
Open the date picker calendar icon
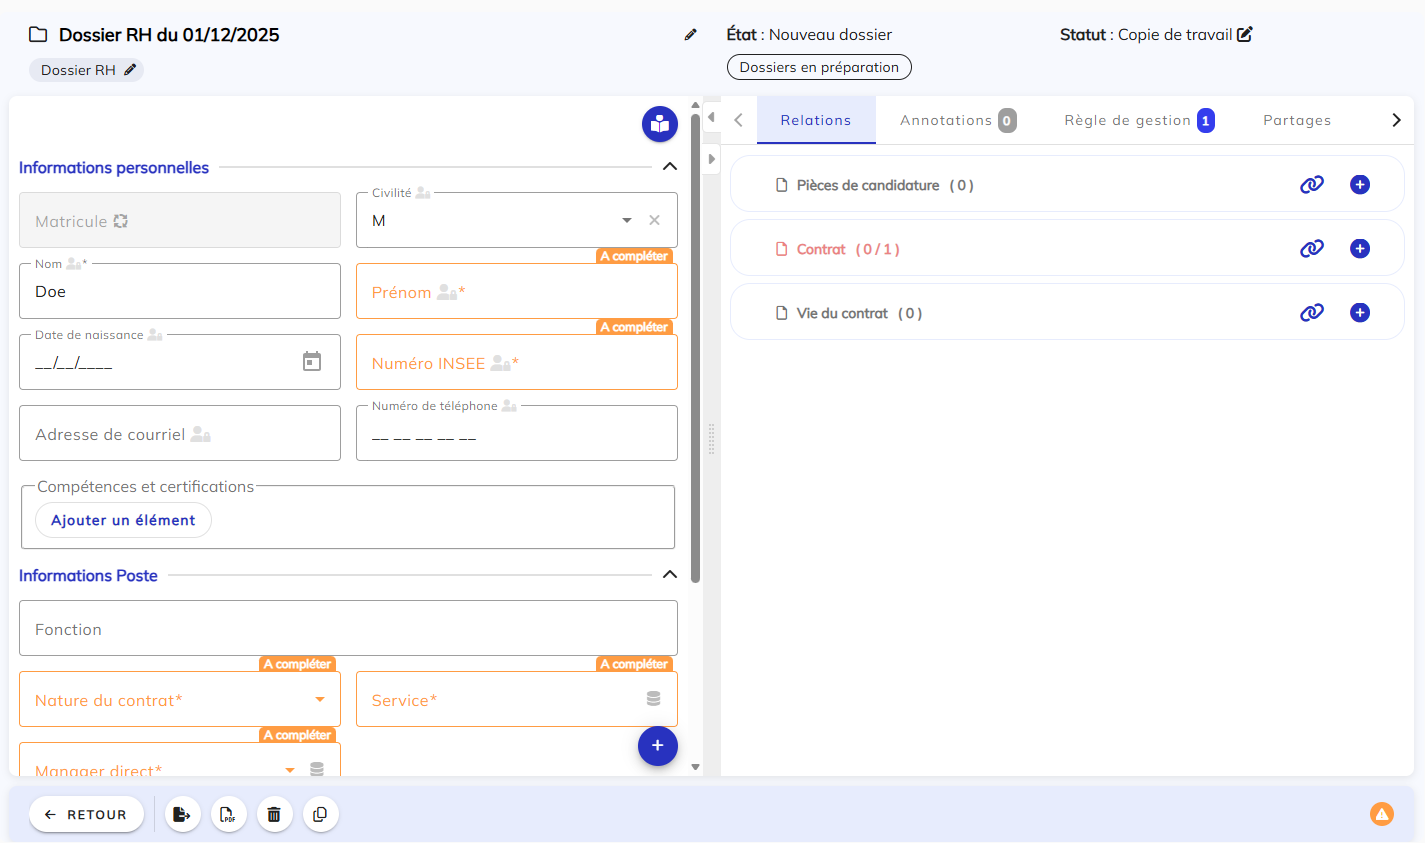pyautogui.click(x=312, y=362)
